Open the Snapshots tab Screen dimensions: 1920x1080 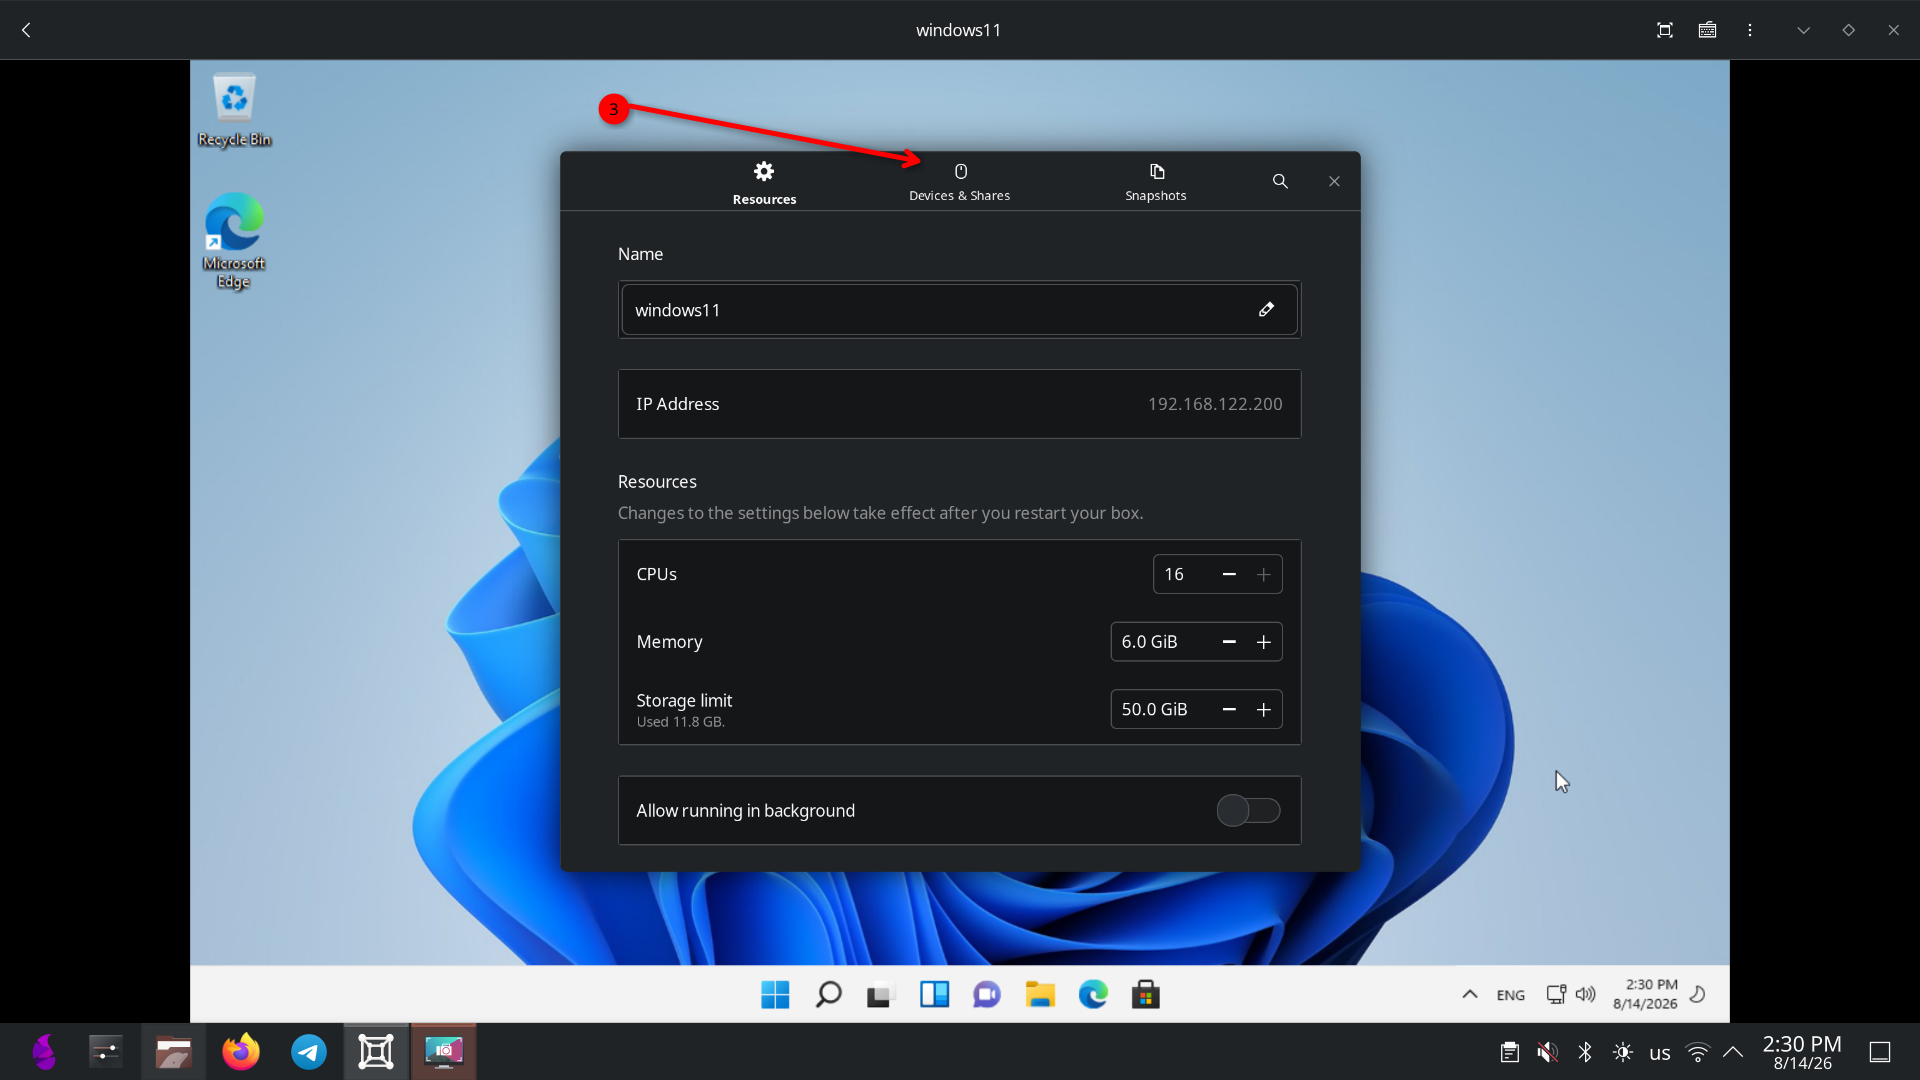click(1155, 182)
